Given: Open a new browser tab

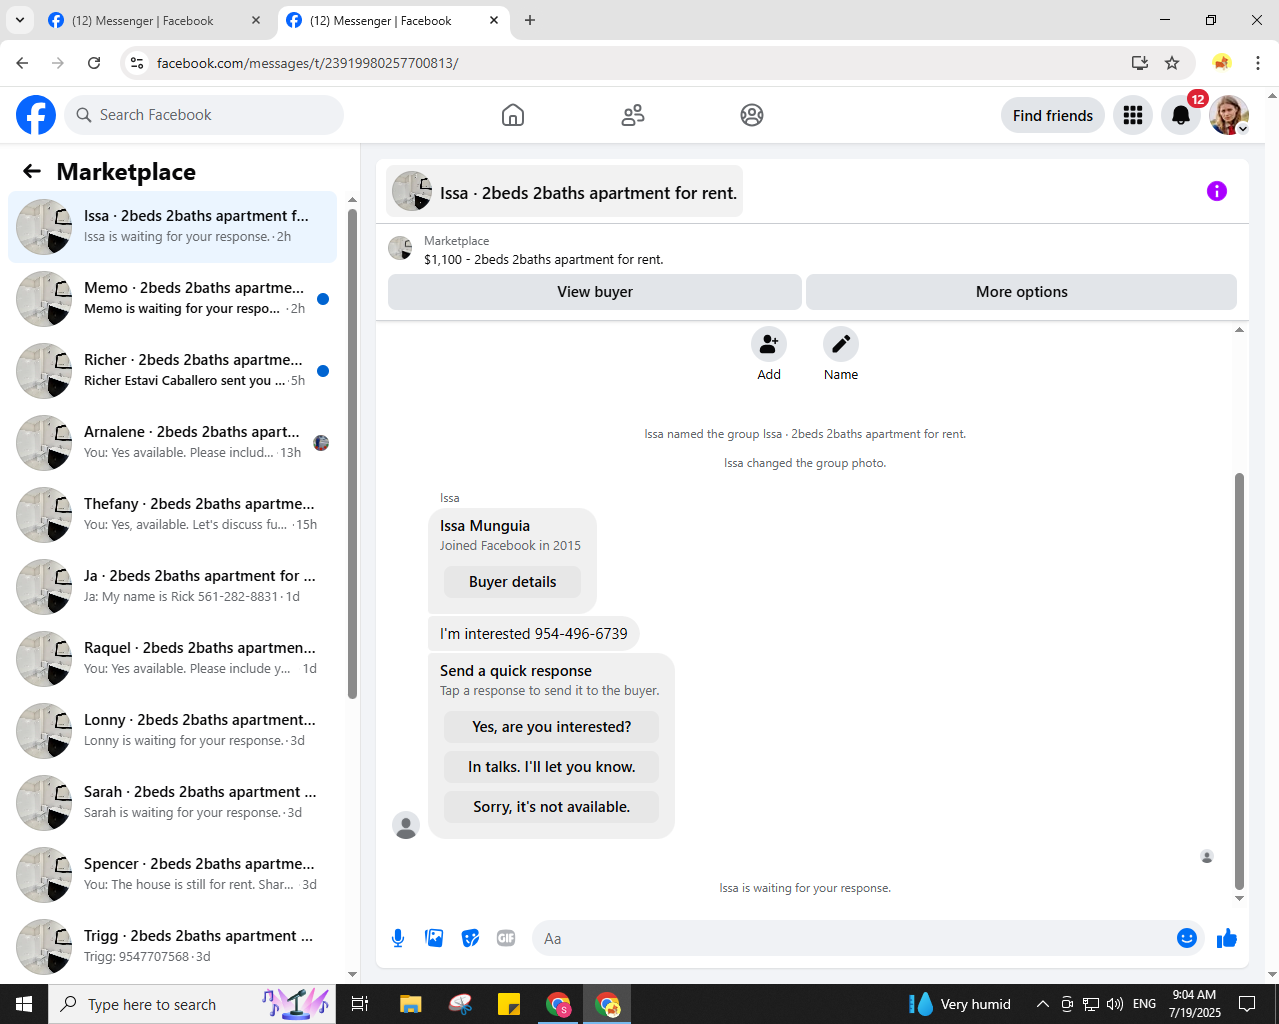Looking at the screenshot, I should (530, 20).
